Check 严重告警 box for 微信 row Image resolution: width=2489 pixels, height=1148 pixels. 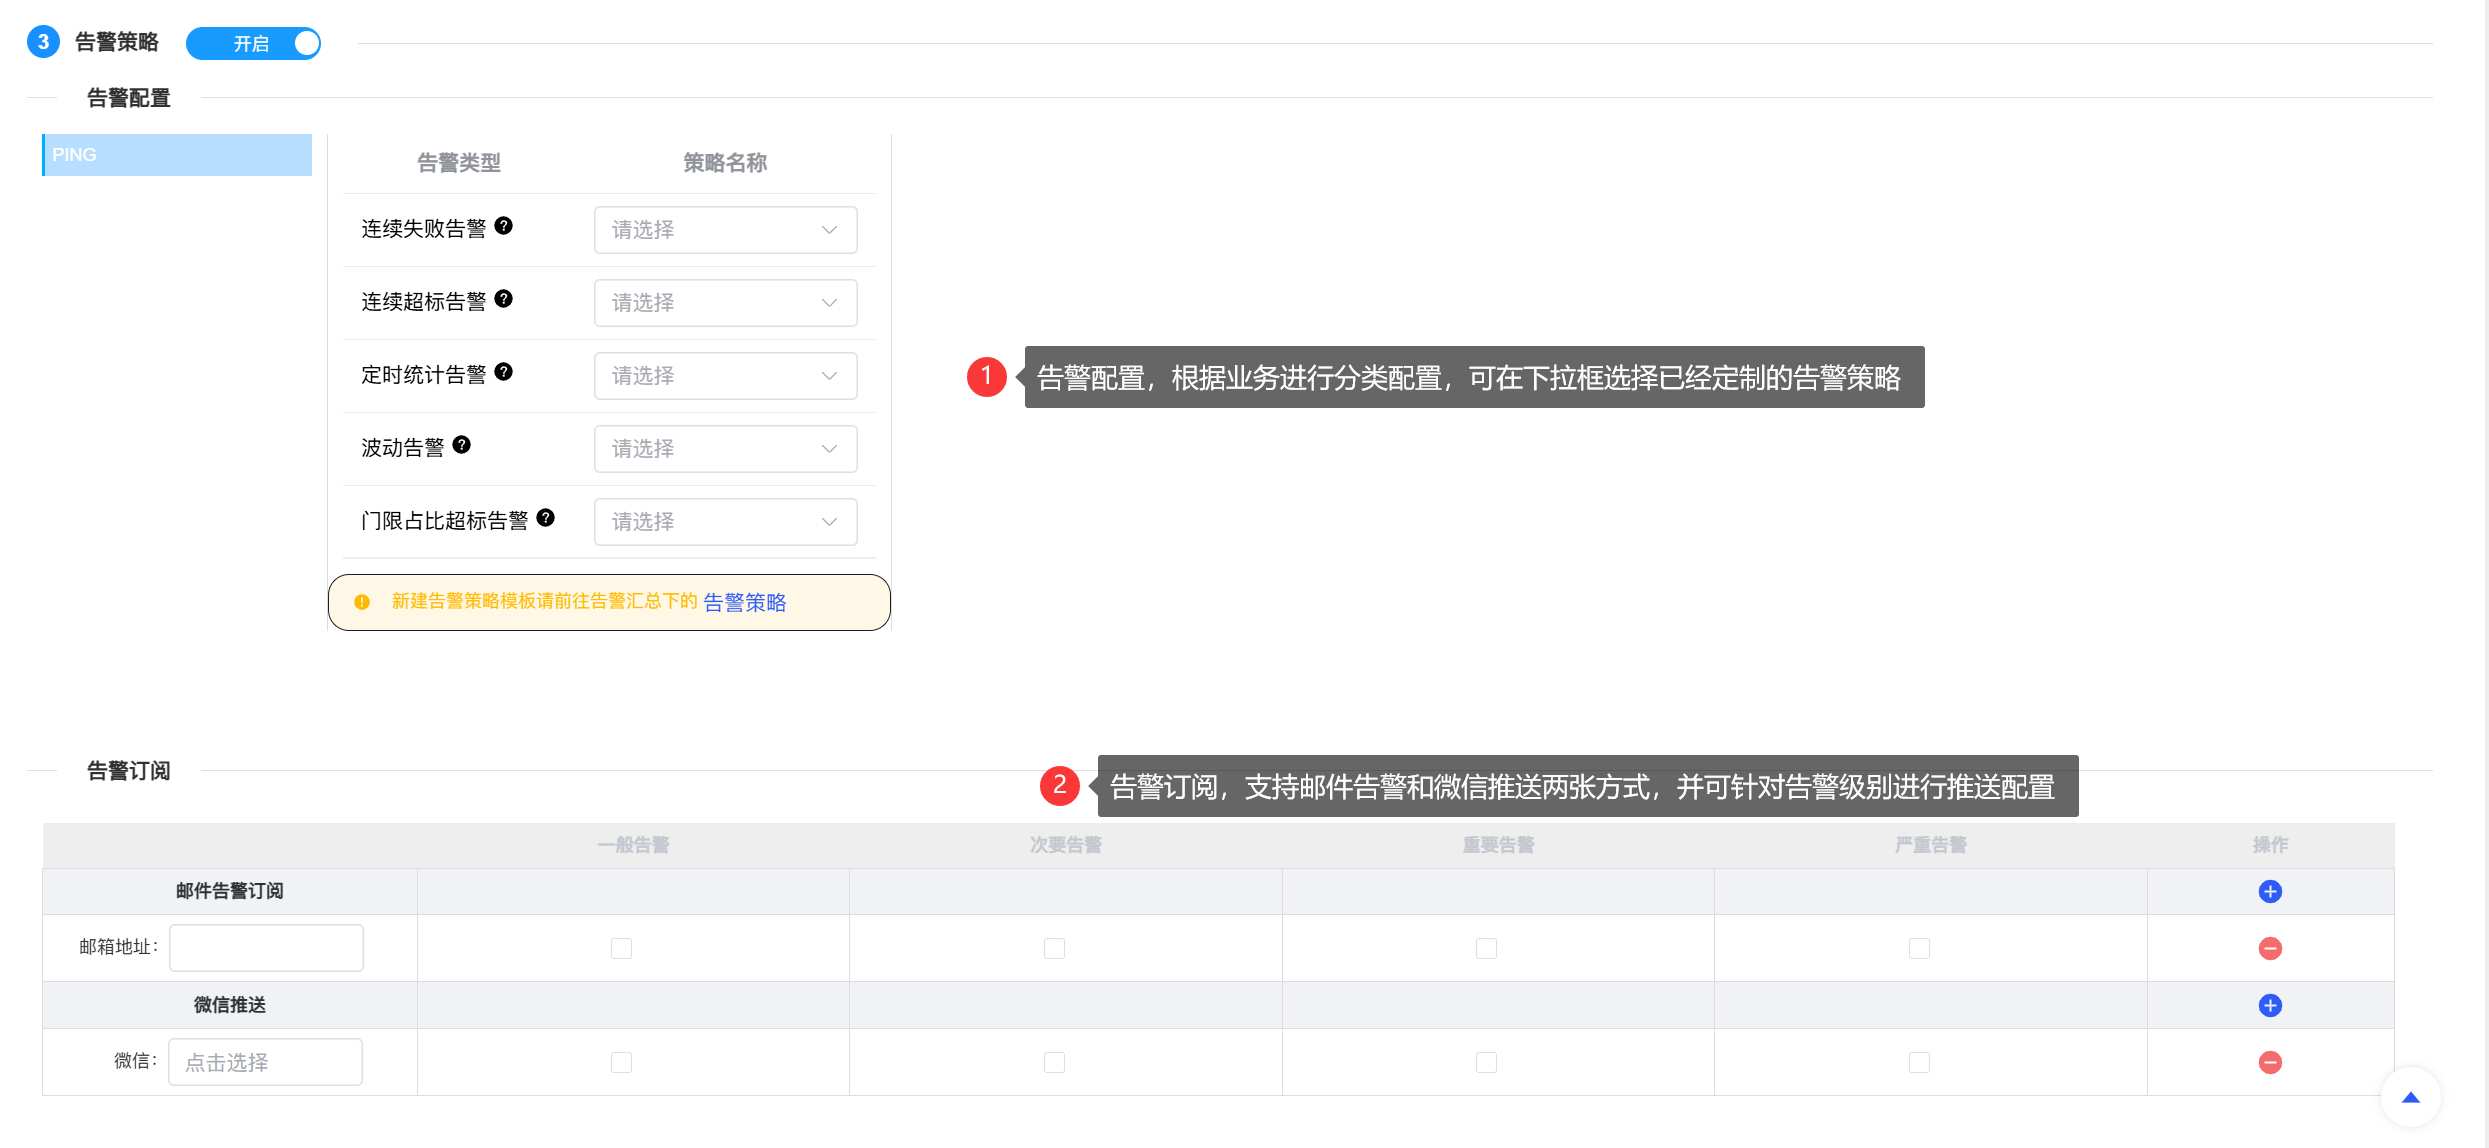(1919, 1062)
